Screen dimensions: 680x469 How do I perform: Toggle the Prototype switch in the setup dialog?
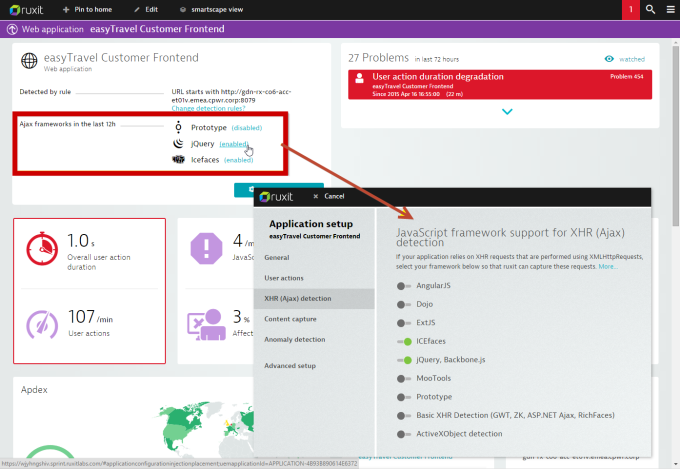tap(404, 397)
